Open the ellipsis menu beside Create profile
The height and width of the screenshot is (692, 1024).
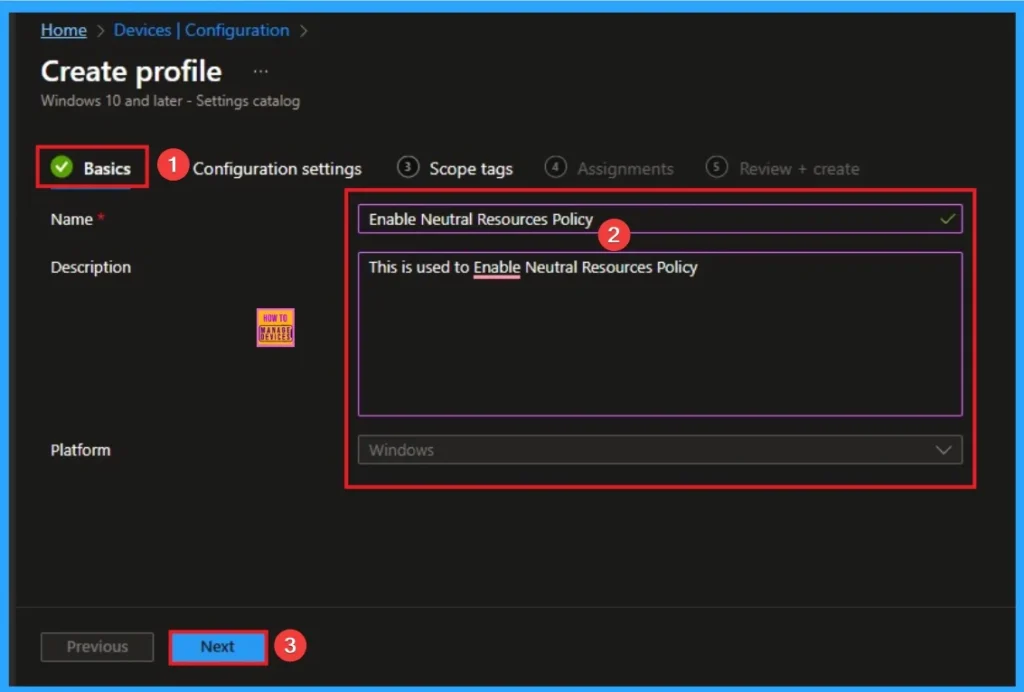(261, 72)
